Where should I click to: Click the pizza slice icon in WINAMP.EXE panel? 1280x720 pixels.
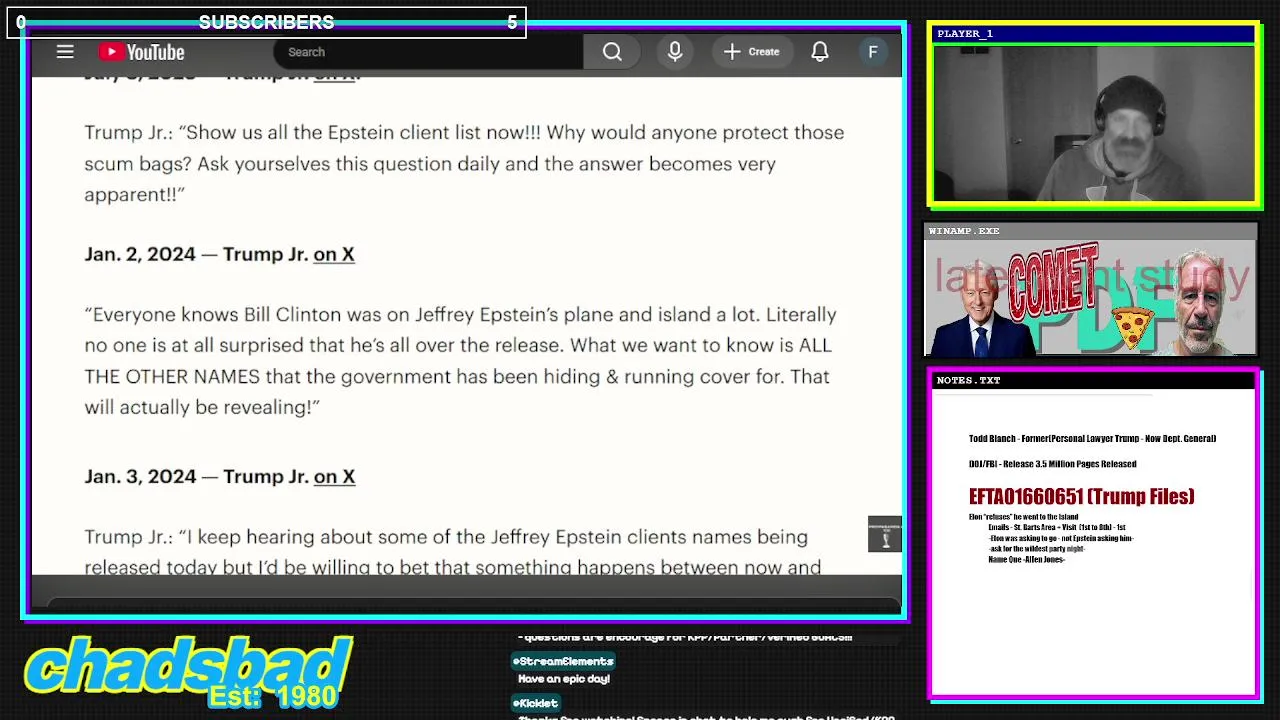click(x=1132, y=328)
